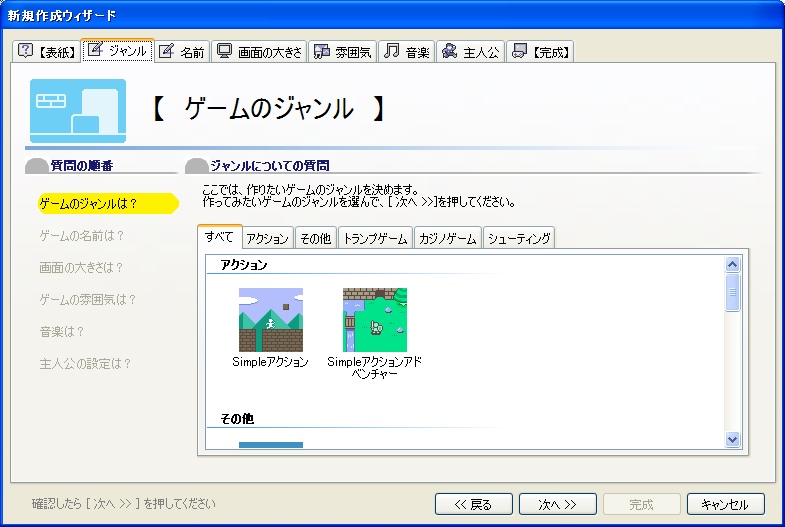This screenshot has height=527, width=785.
Task: Click the << 戻る button
Action: coord(474,504)
